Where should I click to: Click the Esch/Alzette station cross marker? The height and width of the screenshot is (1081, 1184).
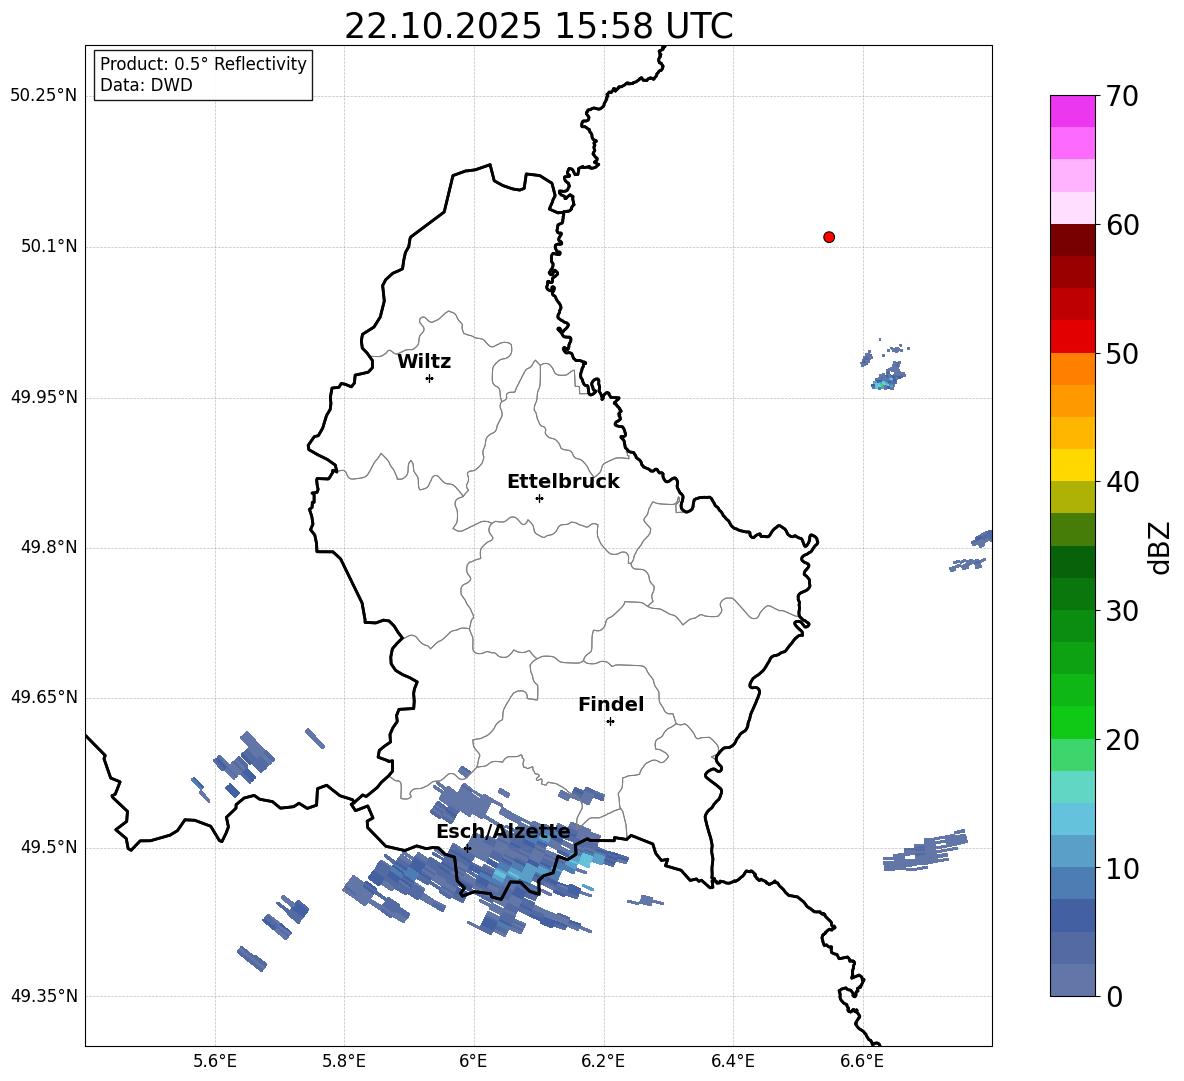pos(467,848)
